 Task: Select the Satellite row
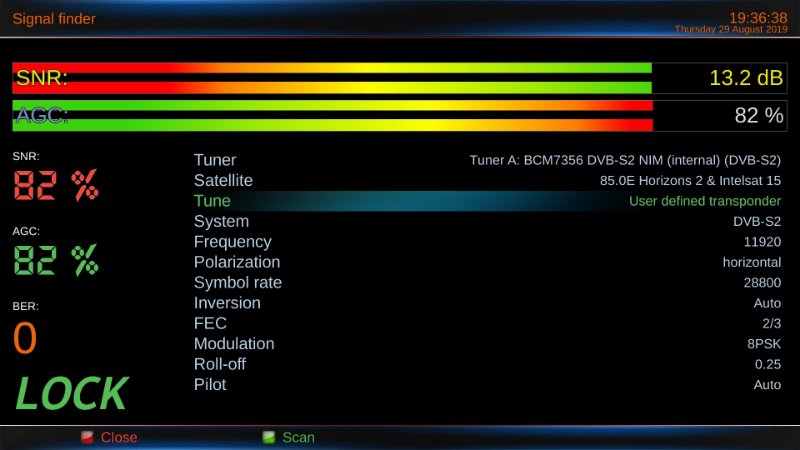pos(486,181)
